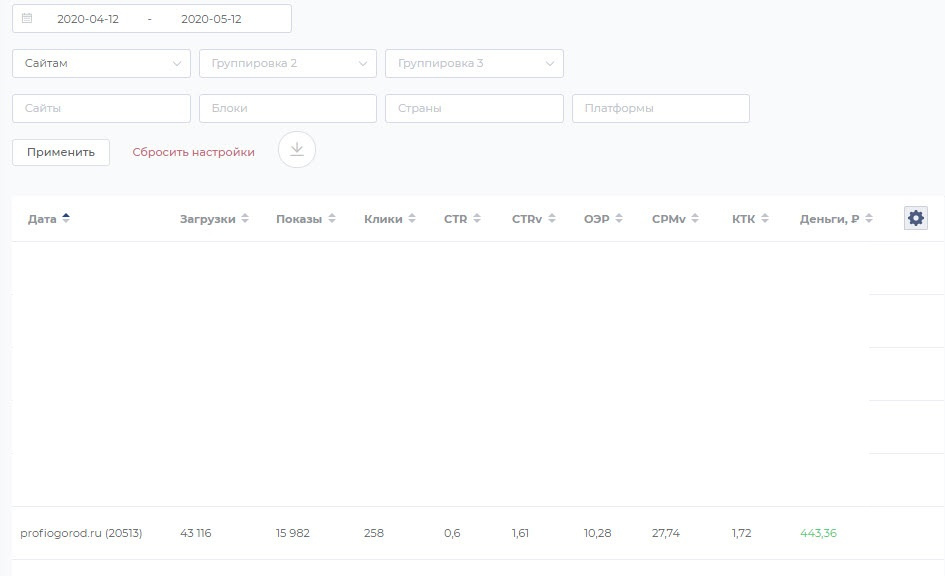Click profiogorod.ru (20513) row name
This screenshot has height=576, width=945.
[81, 533]
